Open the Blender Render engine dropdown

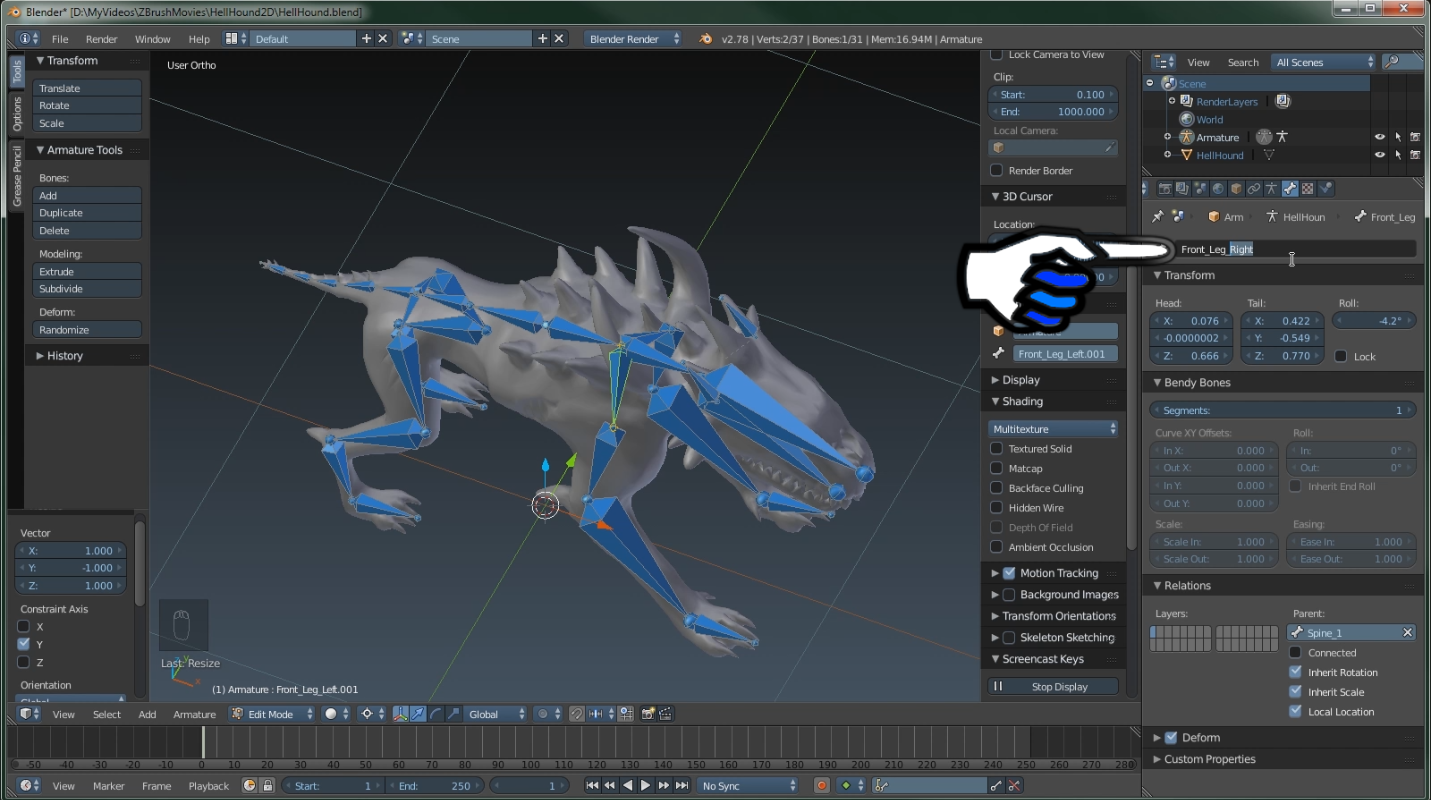tap(633, 39)
